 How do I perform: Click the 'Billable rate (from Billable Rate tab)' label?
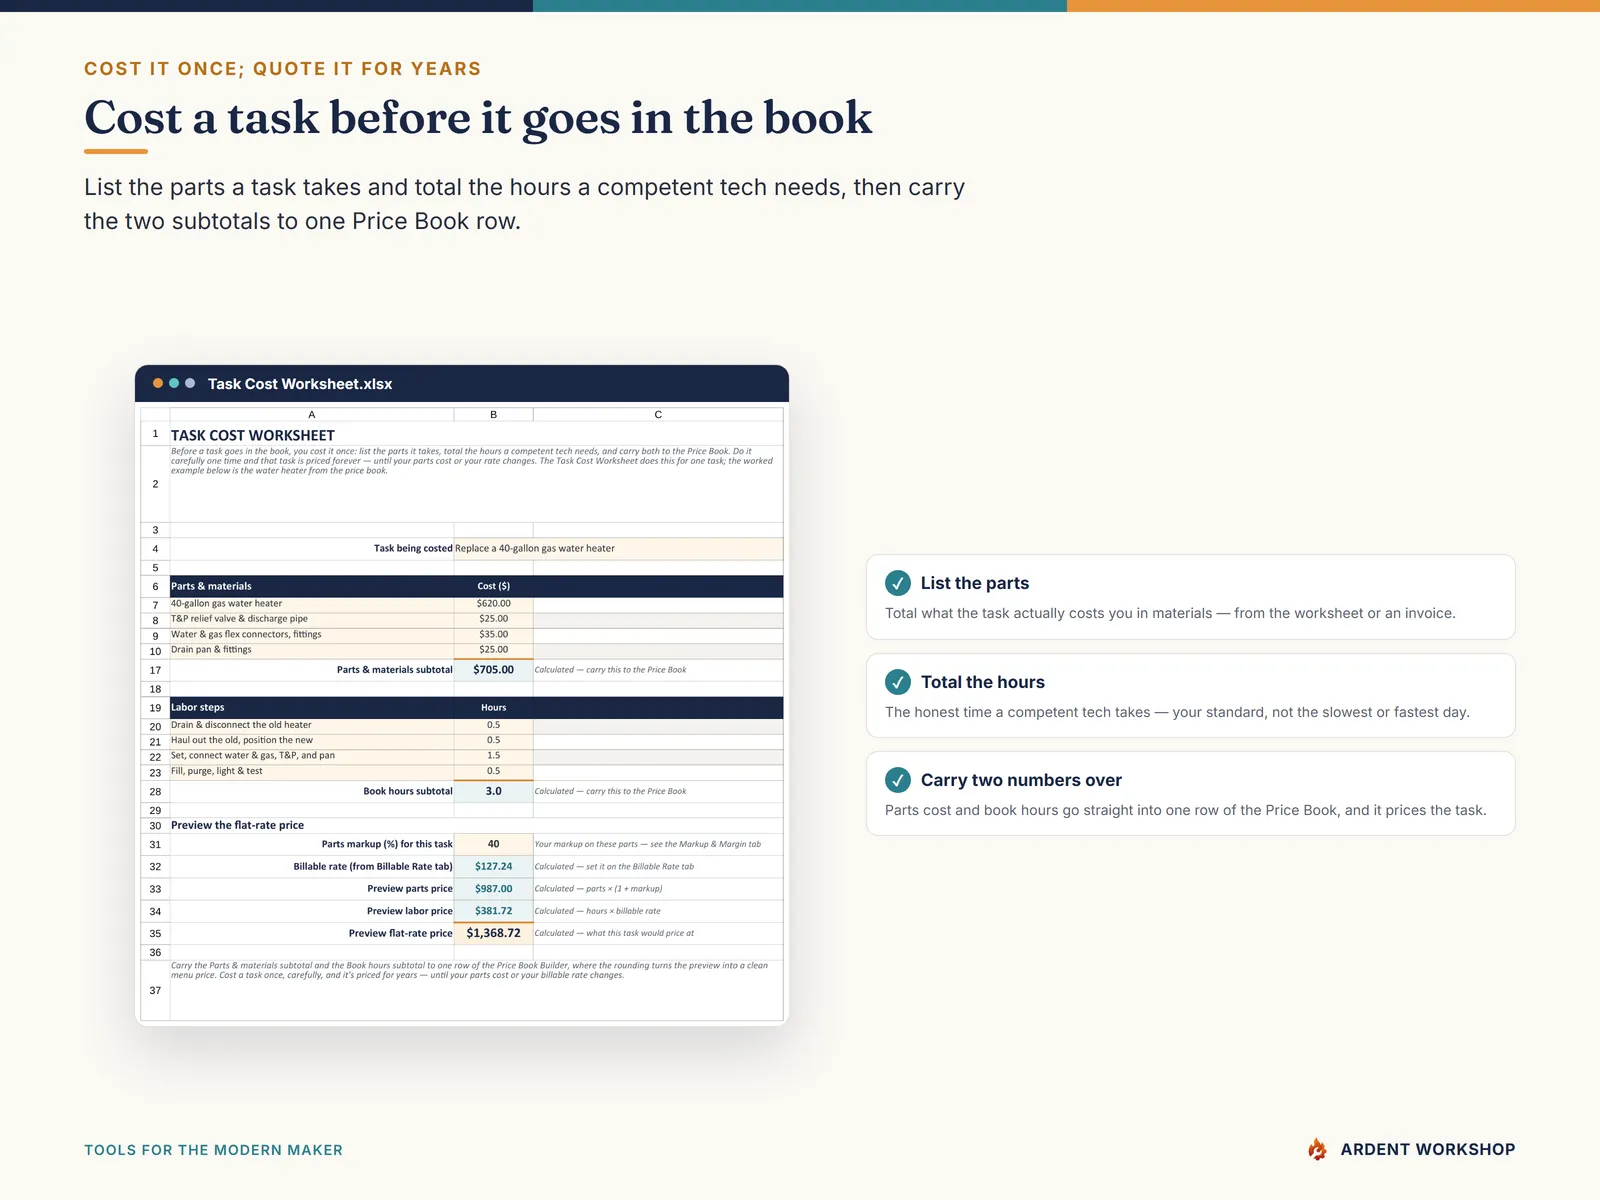pyautogui.click(x=373, y=867)
